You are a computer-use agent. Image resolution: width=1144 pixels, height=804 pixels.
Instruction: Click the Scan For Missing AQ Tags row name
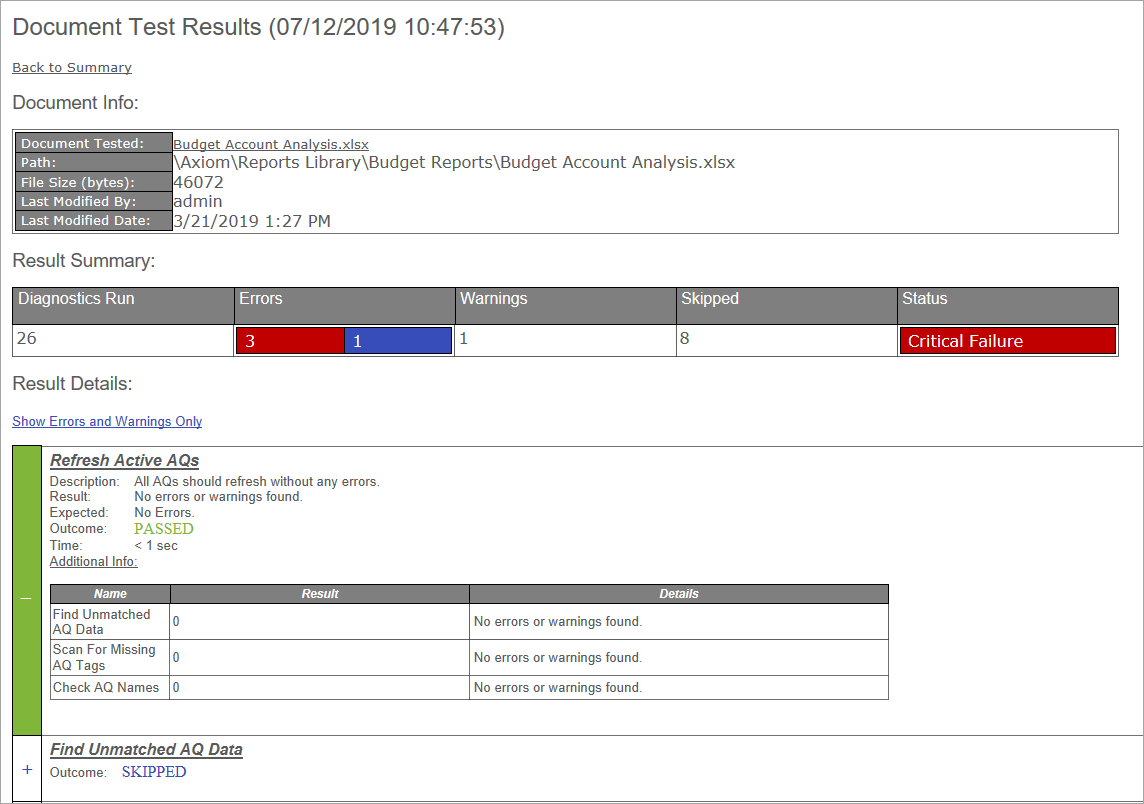(x=104, y=657)
